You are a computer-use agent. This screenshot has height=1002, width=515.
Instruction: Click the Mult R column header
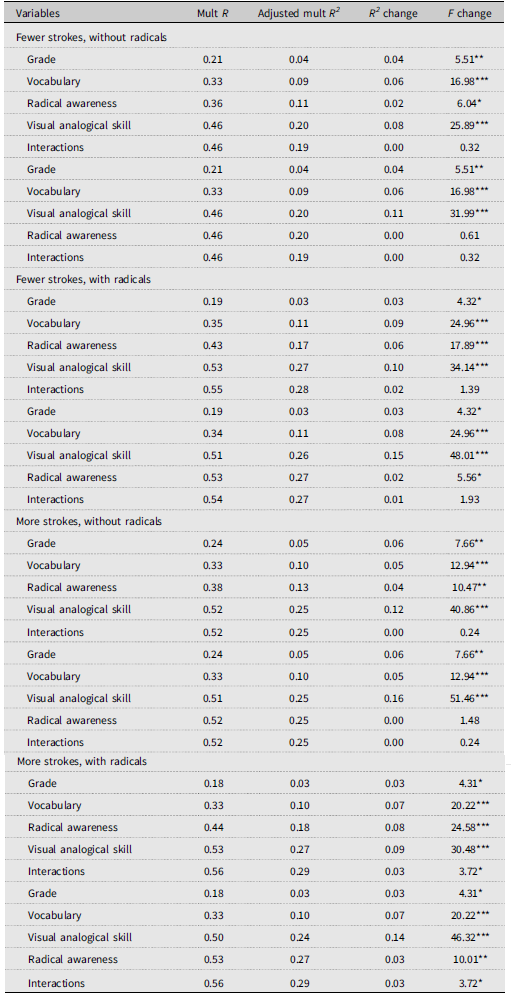pos(213,13)
